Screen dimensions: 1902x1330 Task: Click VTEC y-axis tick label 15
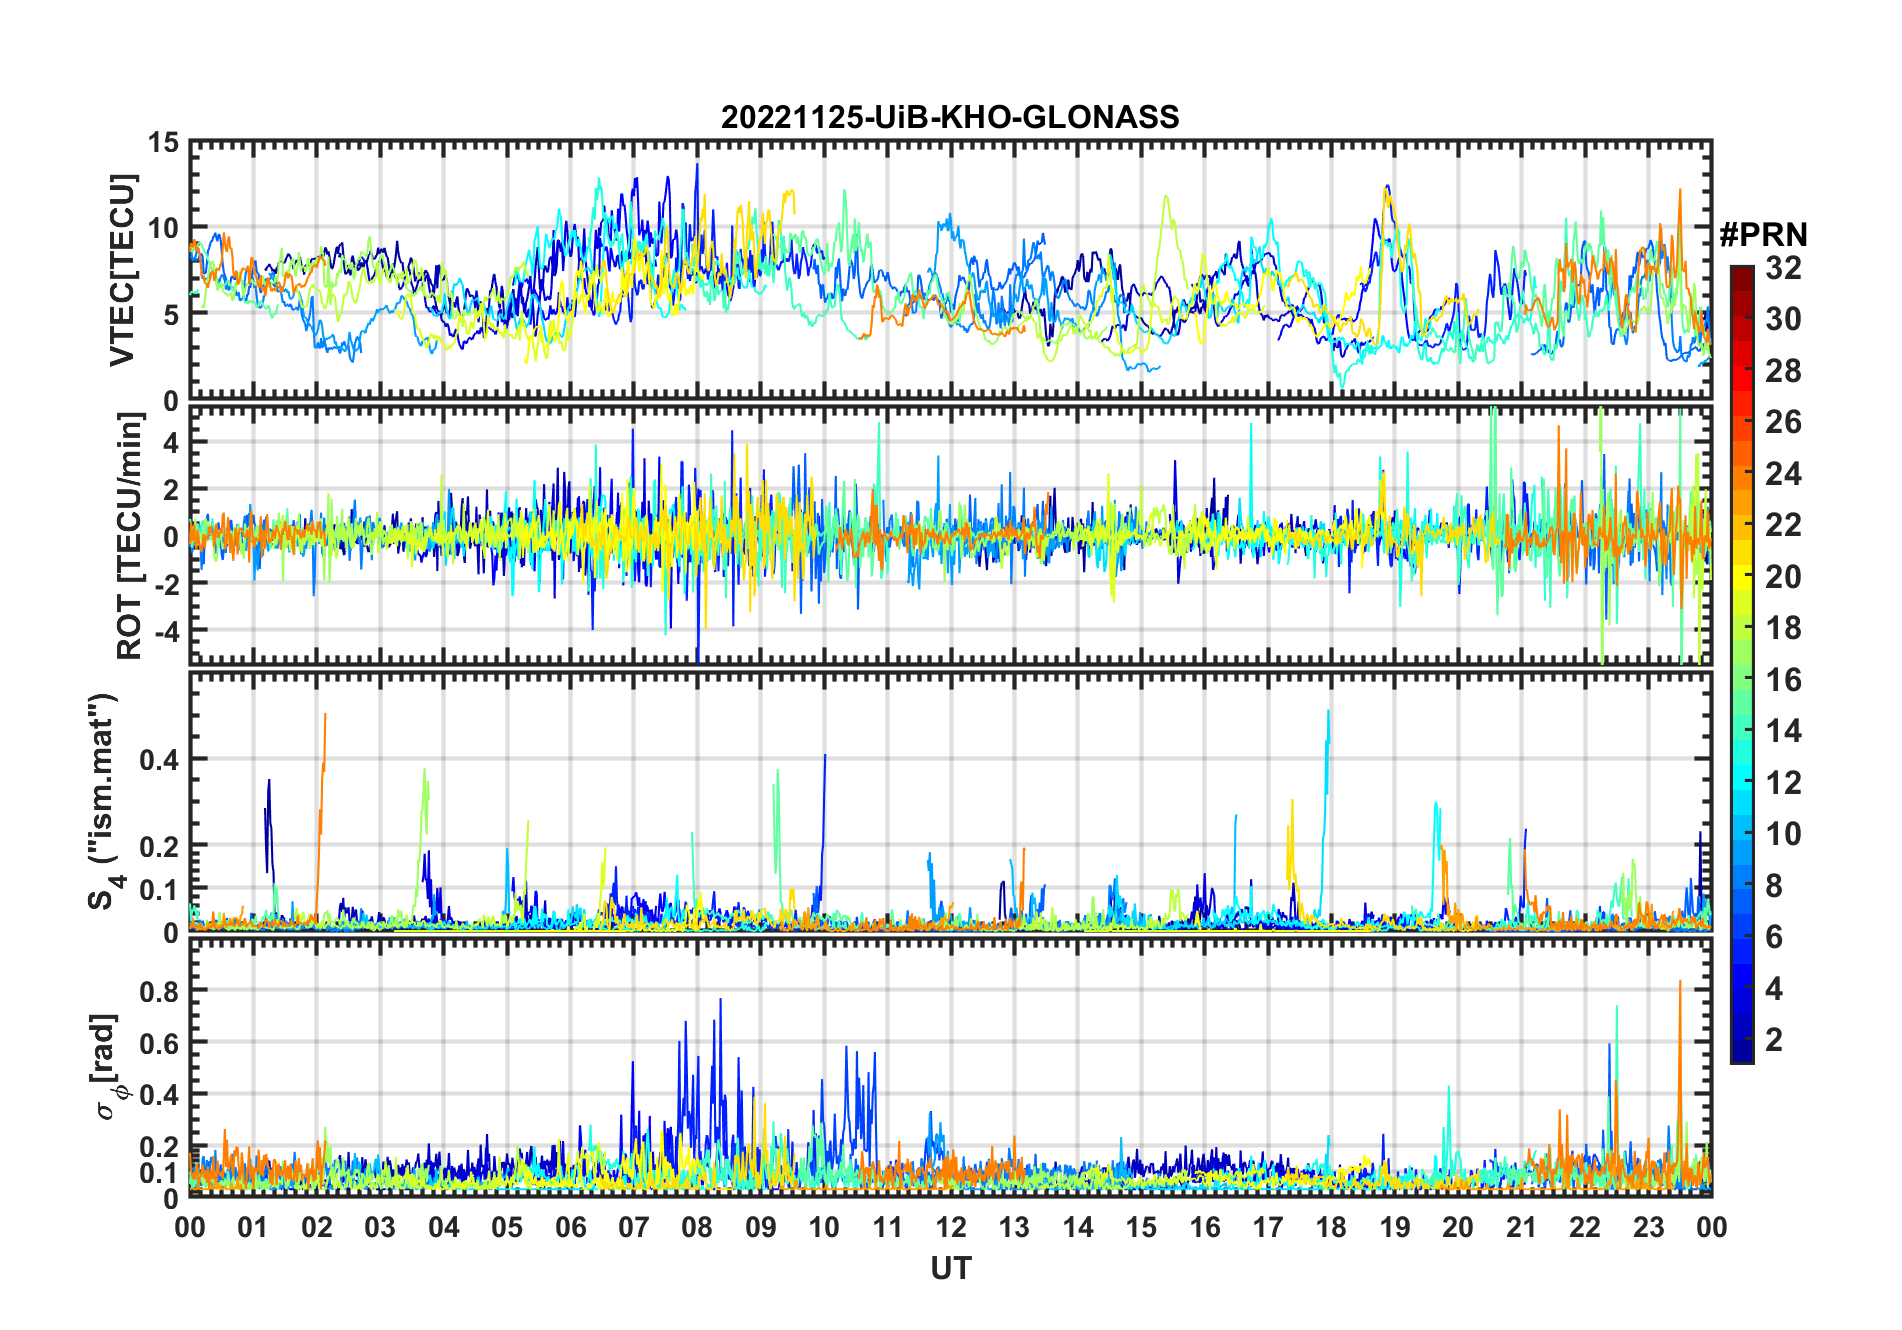coord(163,143)
